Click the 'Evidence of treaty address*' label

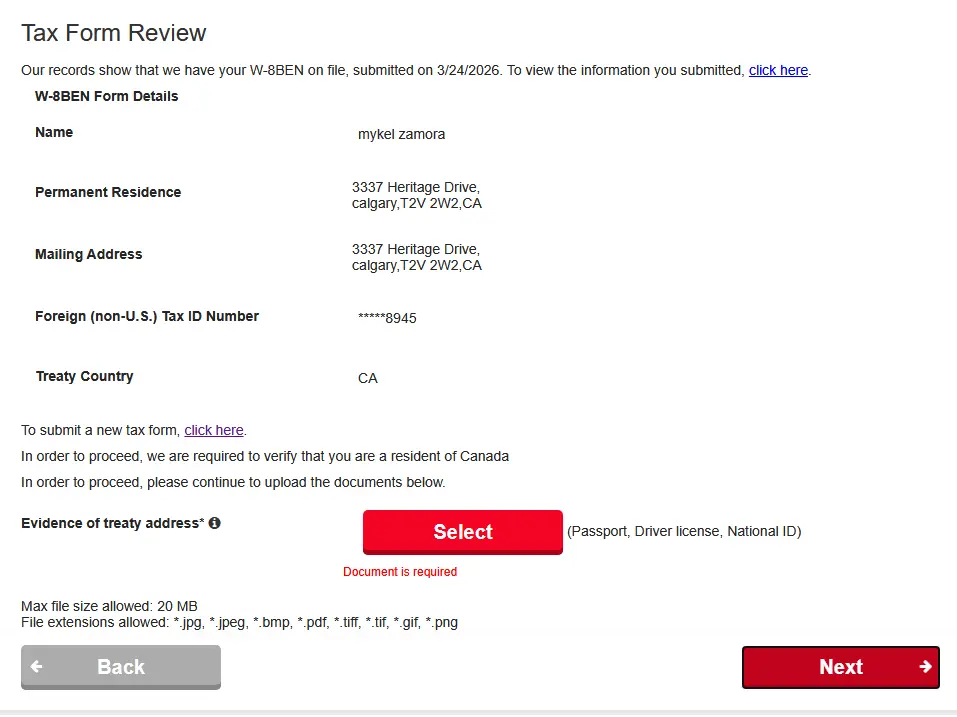[x=112, y=524]
